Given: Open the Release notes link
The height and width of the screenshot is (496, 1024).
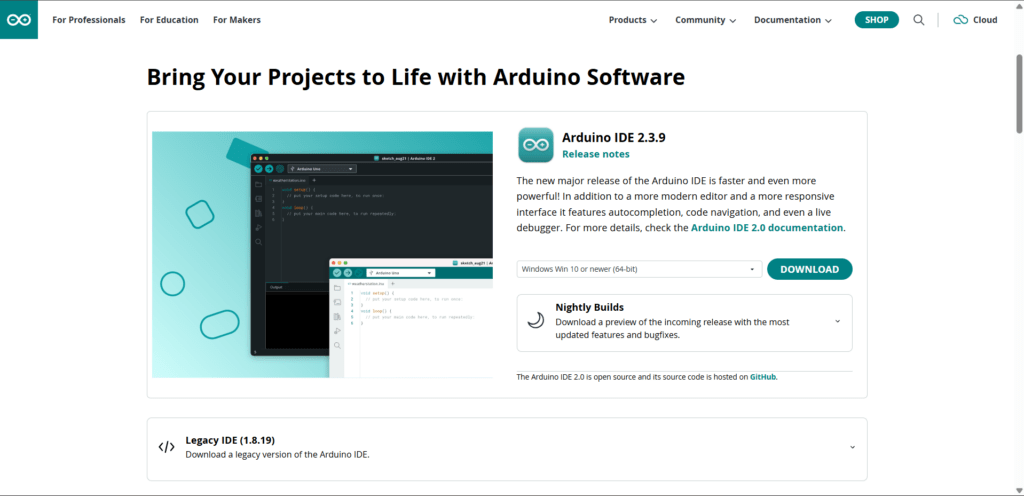Looking at the screenshot, I should 596,154.
